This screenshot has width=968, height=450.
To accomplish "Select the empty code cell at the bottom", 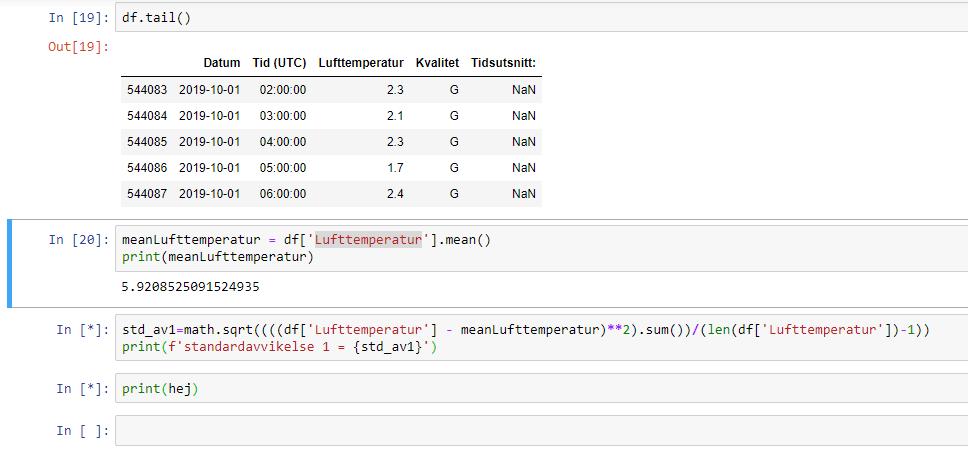I will point(540,431).
